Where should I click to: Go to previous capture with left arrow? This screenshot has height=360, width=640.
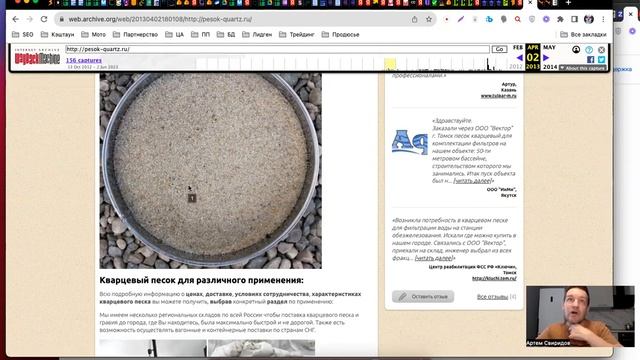click(520, 58)
